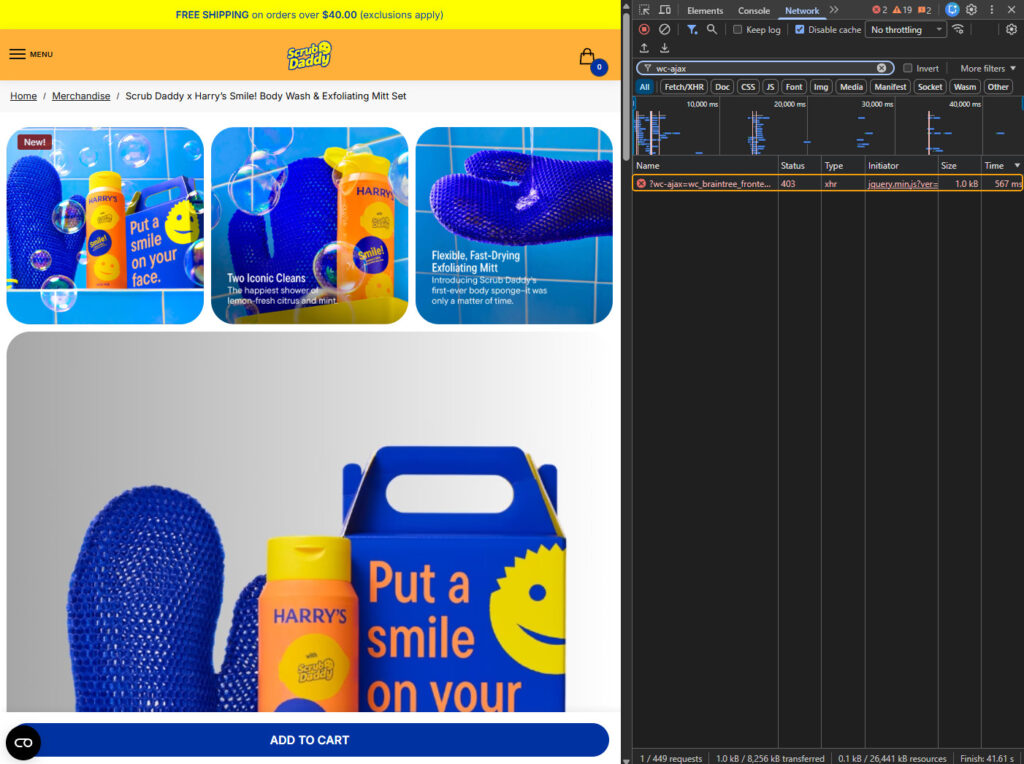Viewport: 1024px width, 764px height.
Task: Open the AI assistance icon in DevTools
Action: point(952,10)
